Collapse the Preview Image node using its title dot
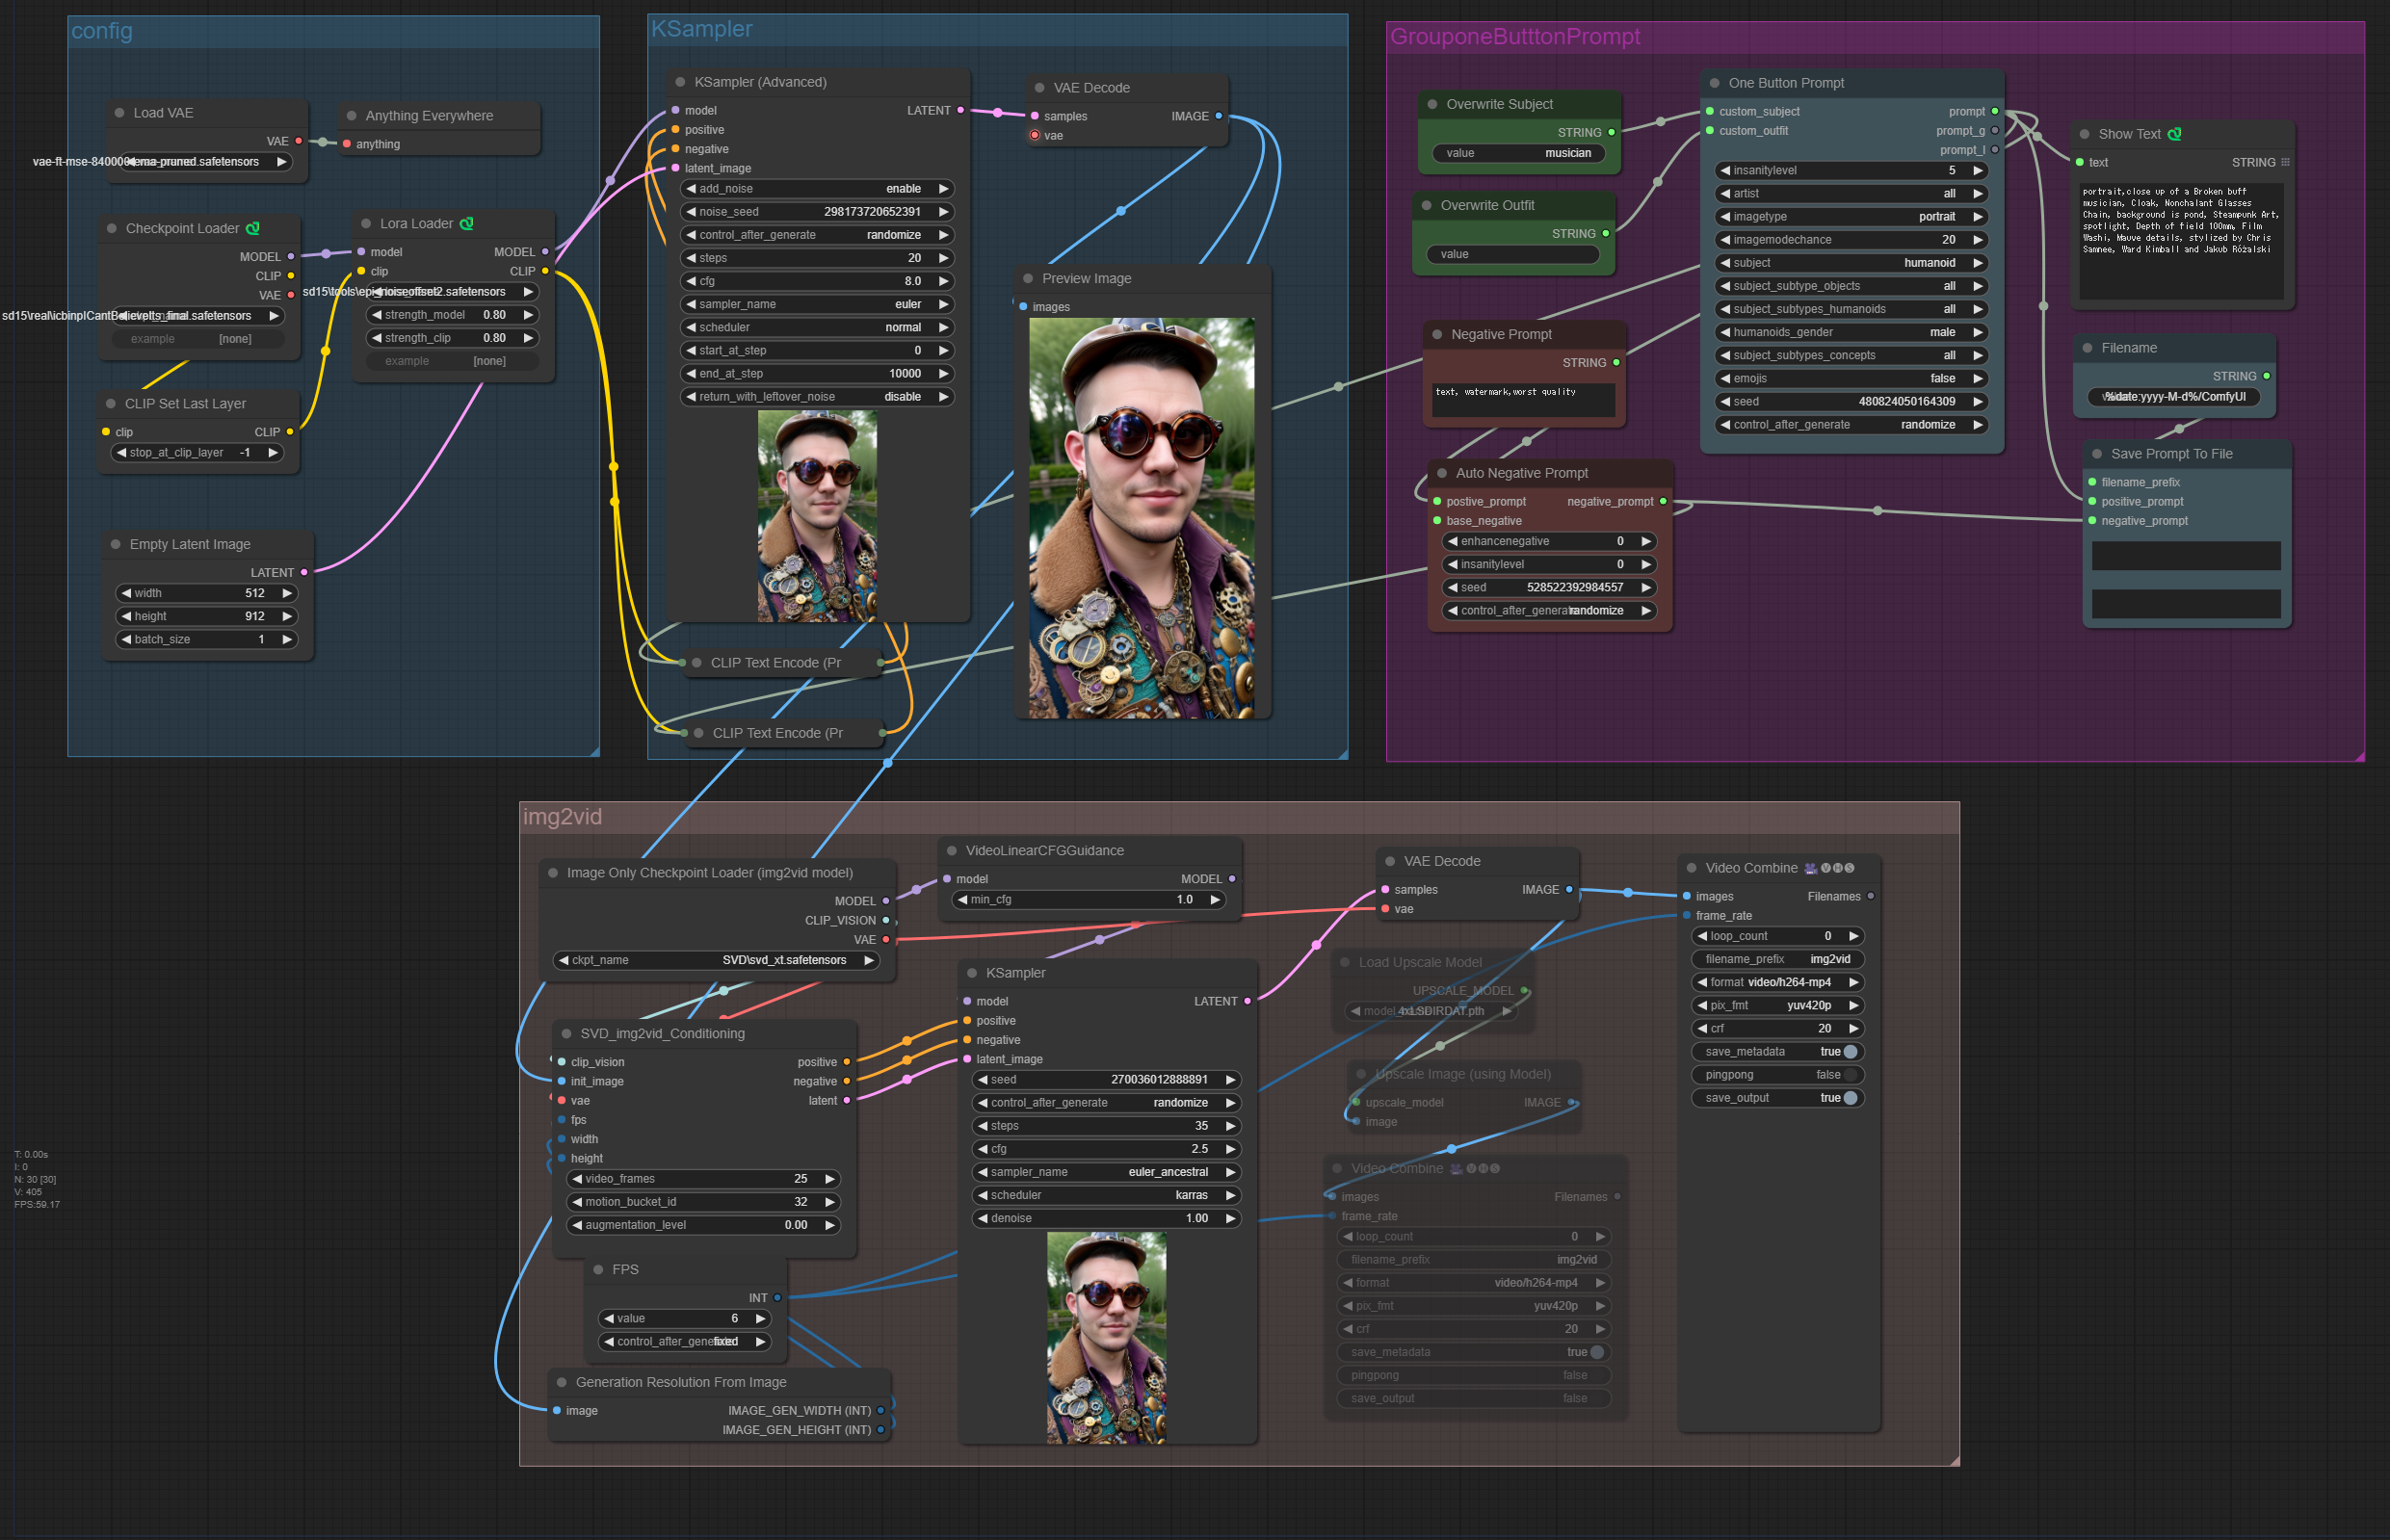Screen dimensions: 2390x1540 [x=1028, y=278]
